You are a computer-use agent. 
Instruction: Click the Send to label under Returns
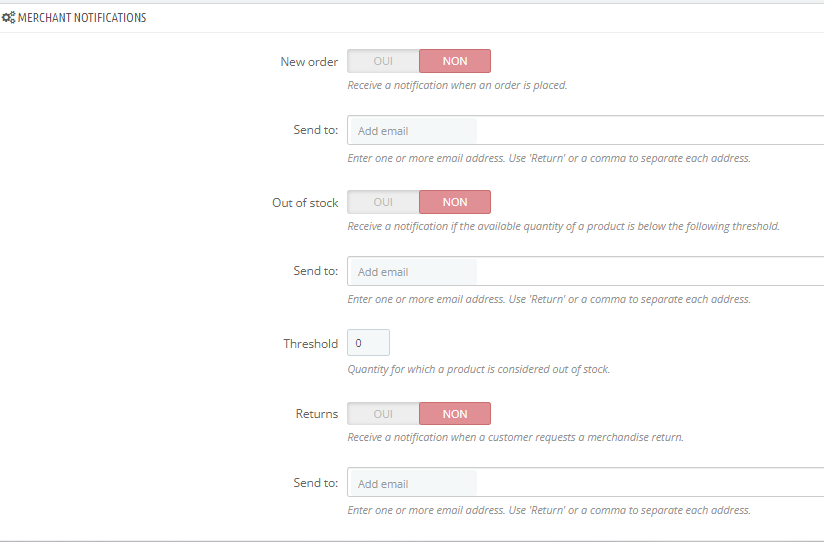(x=315, y=484)
